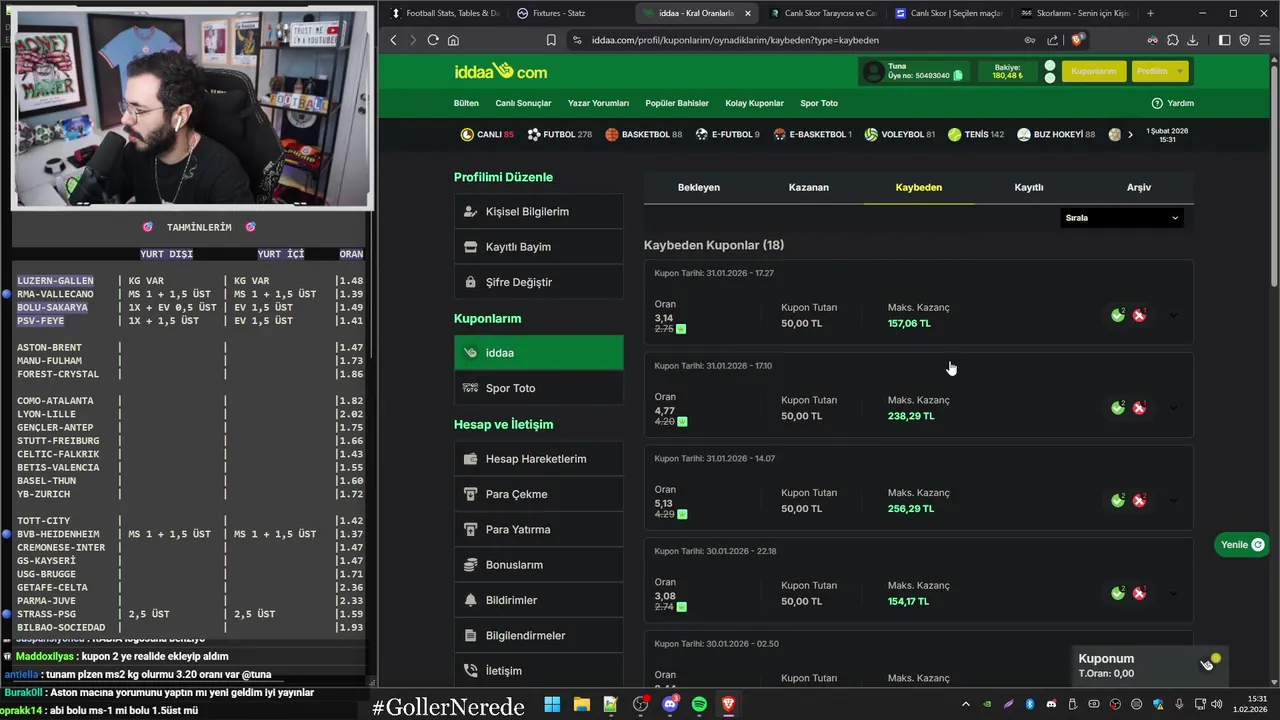This screenshot has height=720, width=1280.
Task: Open Brave shields icon in address bar
Action: (1077, 40)
